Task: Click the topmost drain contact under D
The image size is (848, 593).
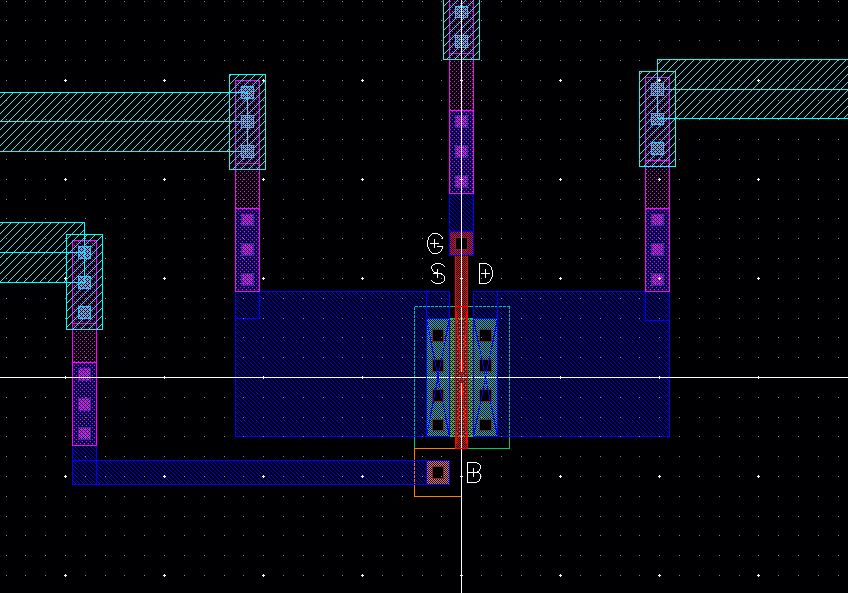Action: [485, 336]
